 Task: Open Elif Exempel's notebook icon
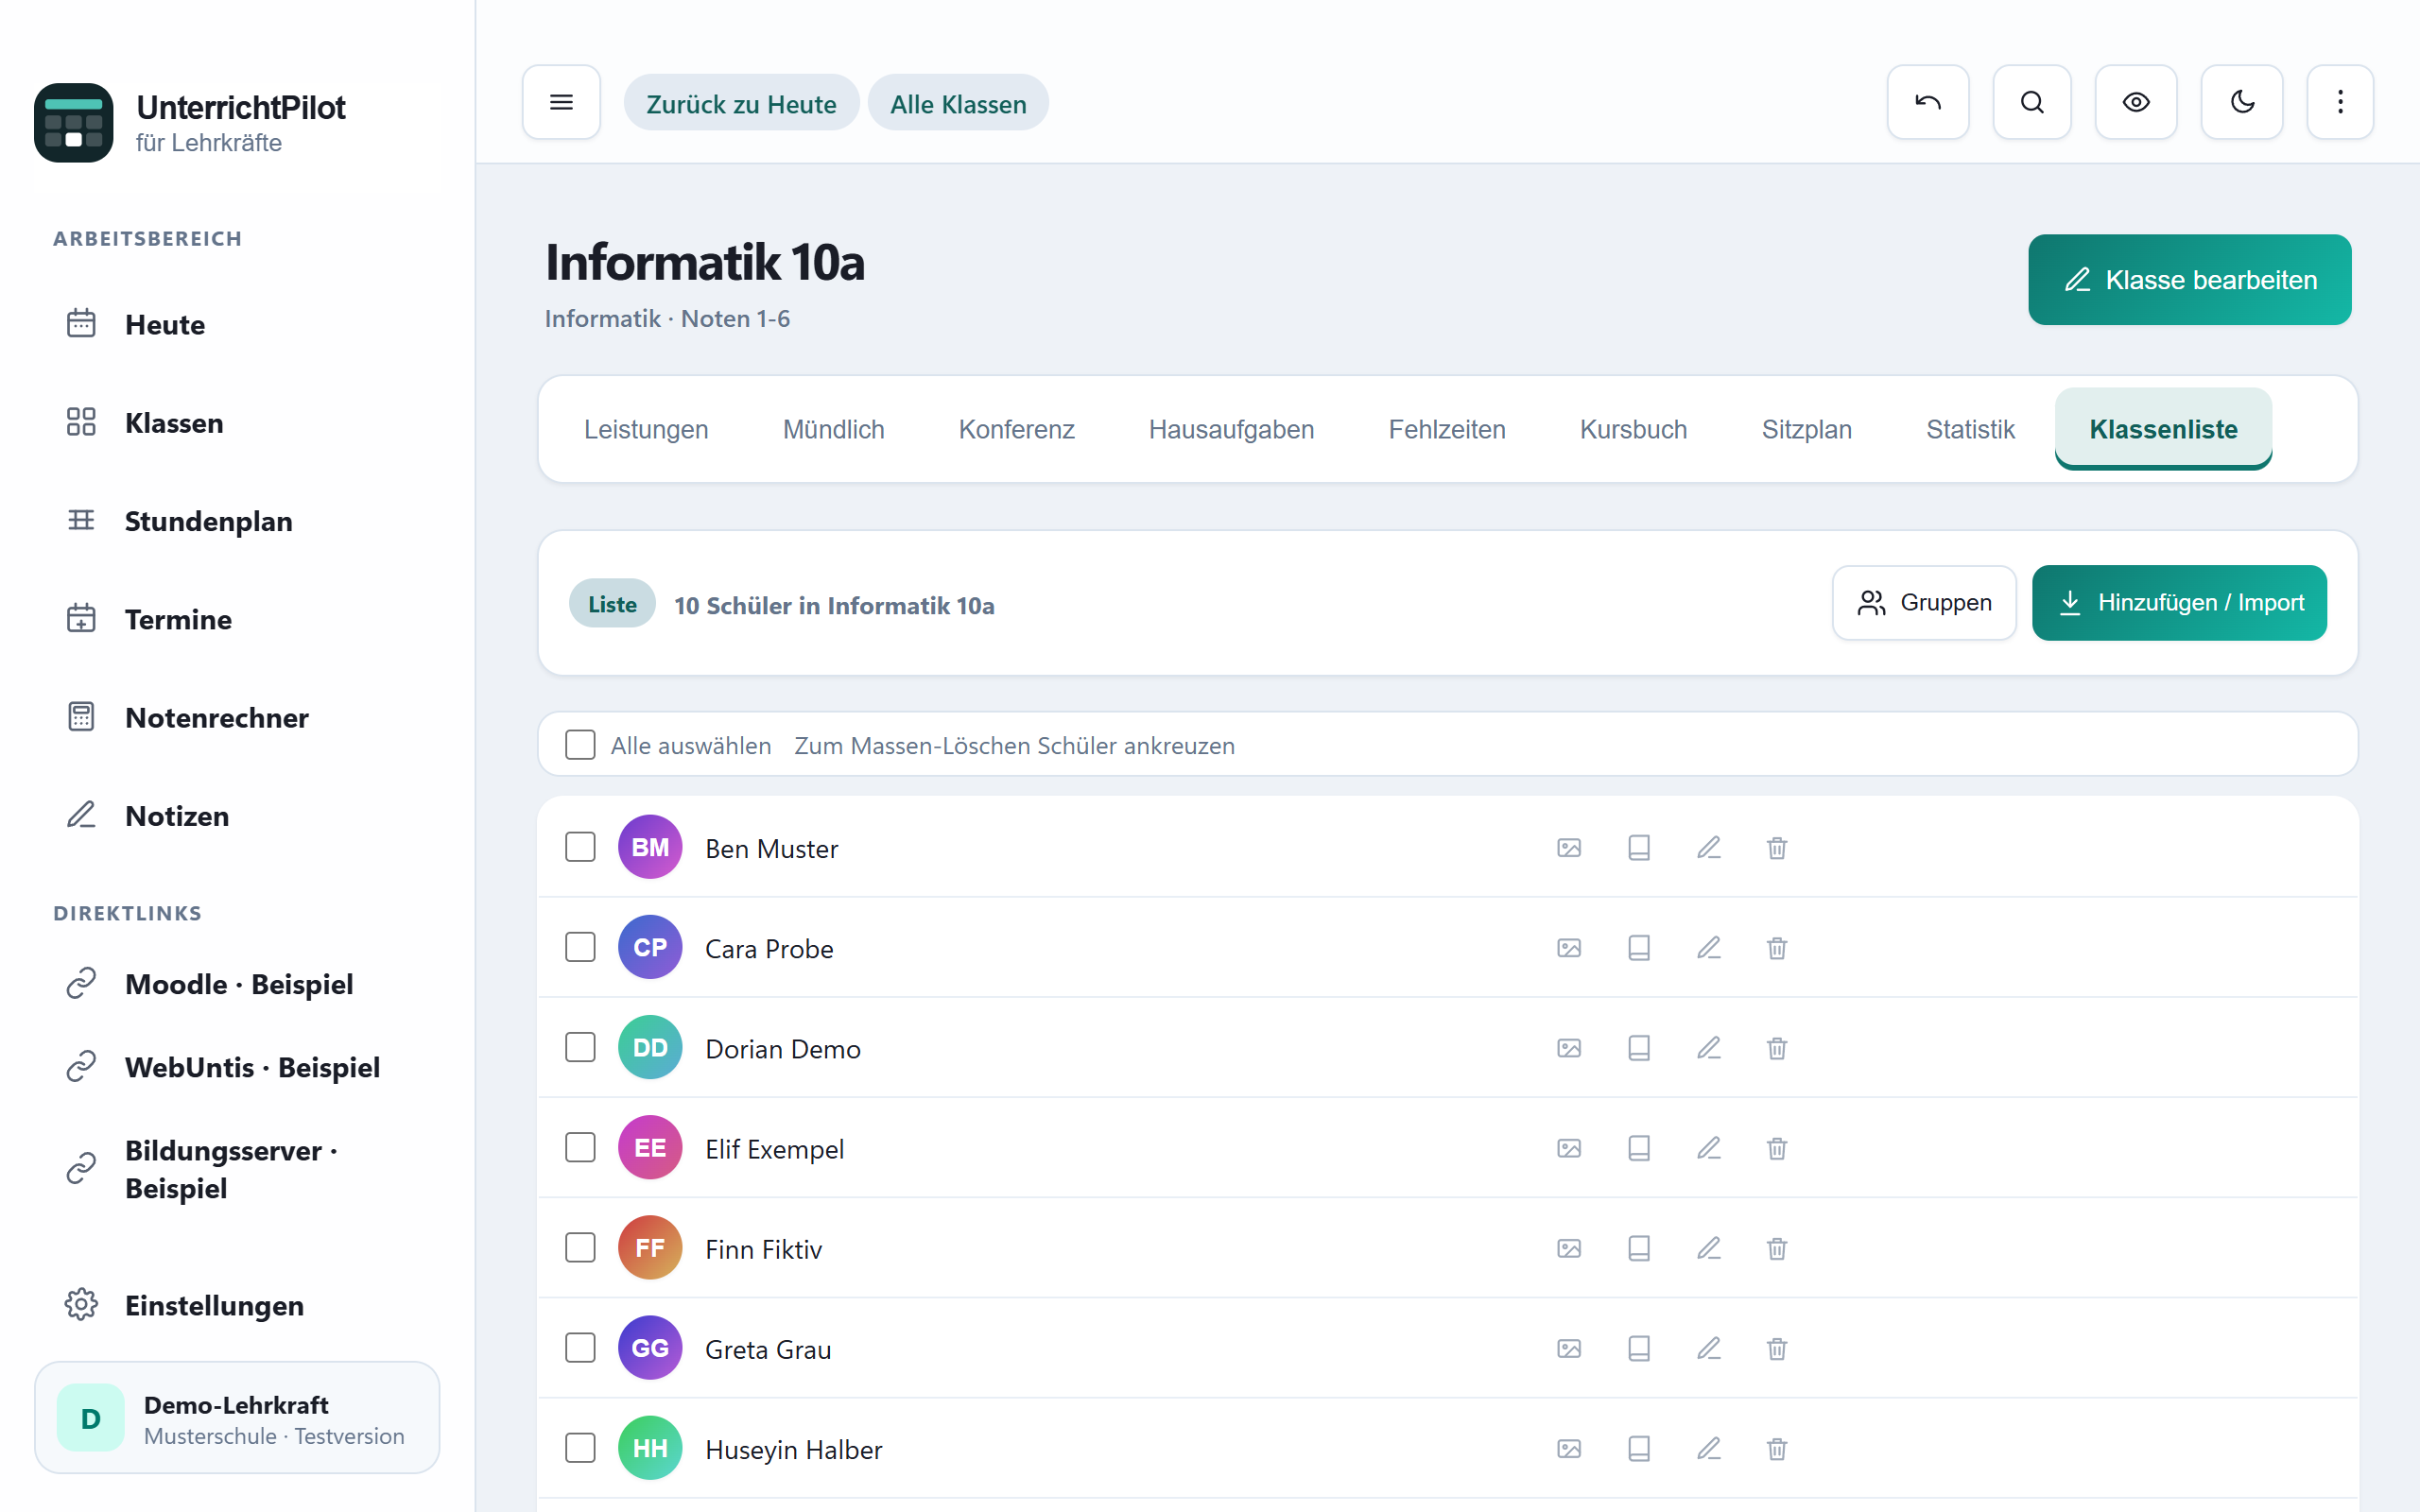click(x=1639, y=1148)
